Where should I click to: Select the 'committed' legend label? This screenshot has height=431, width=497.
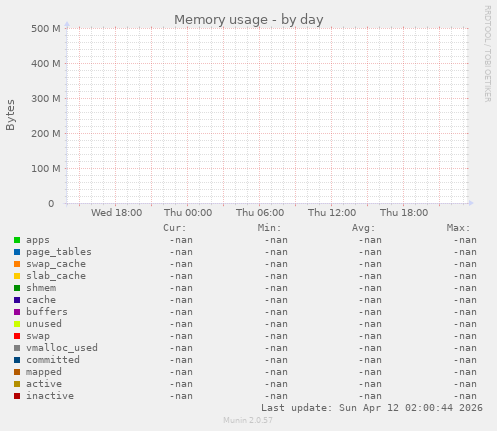(53, 360)
